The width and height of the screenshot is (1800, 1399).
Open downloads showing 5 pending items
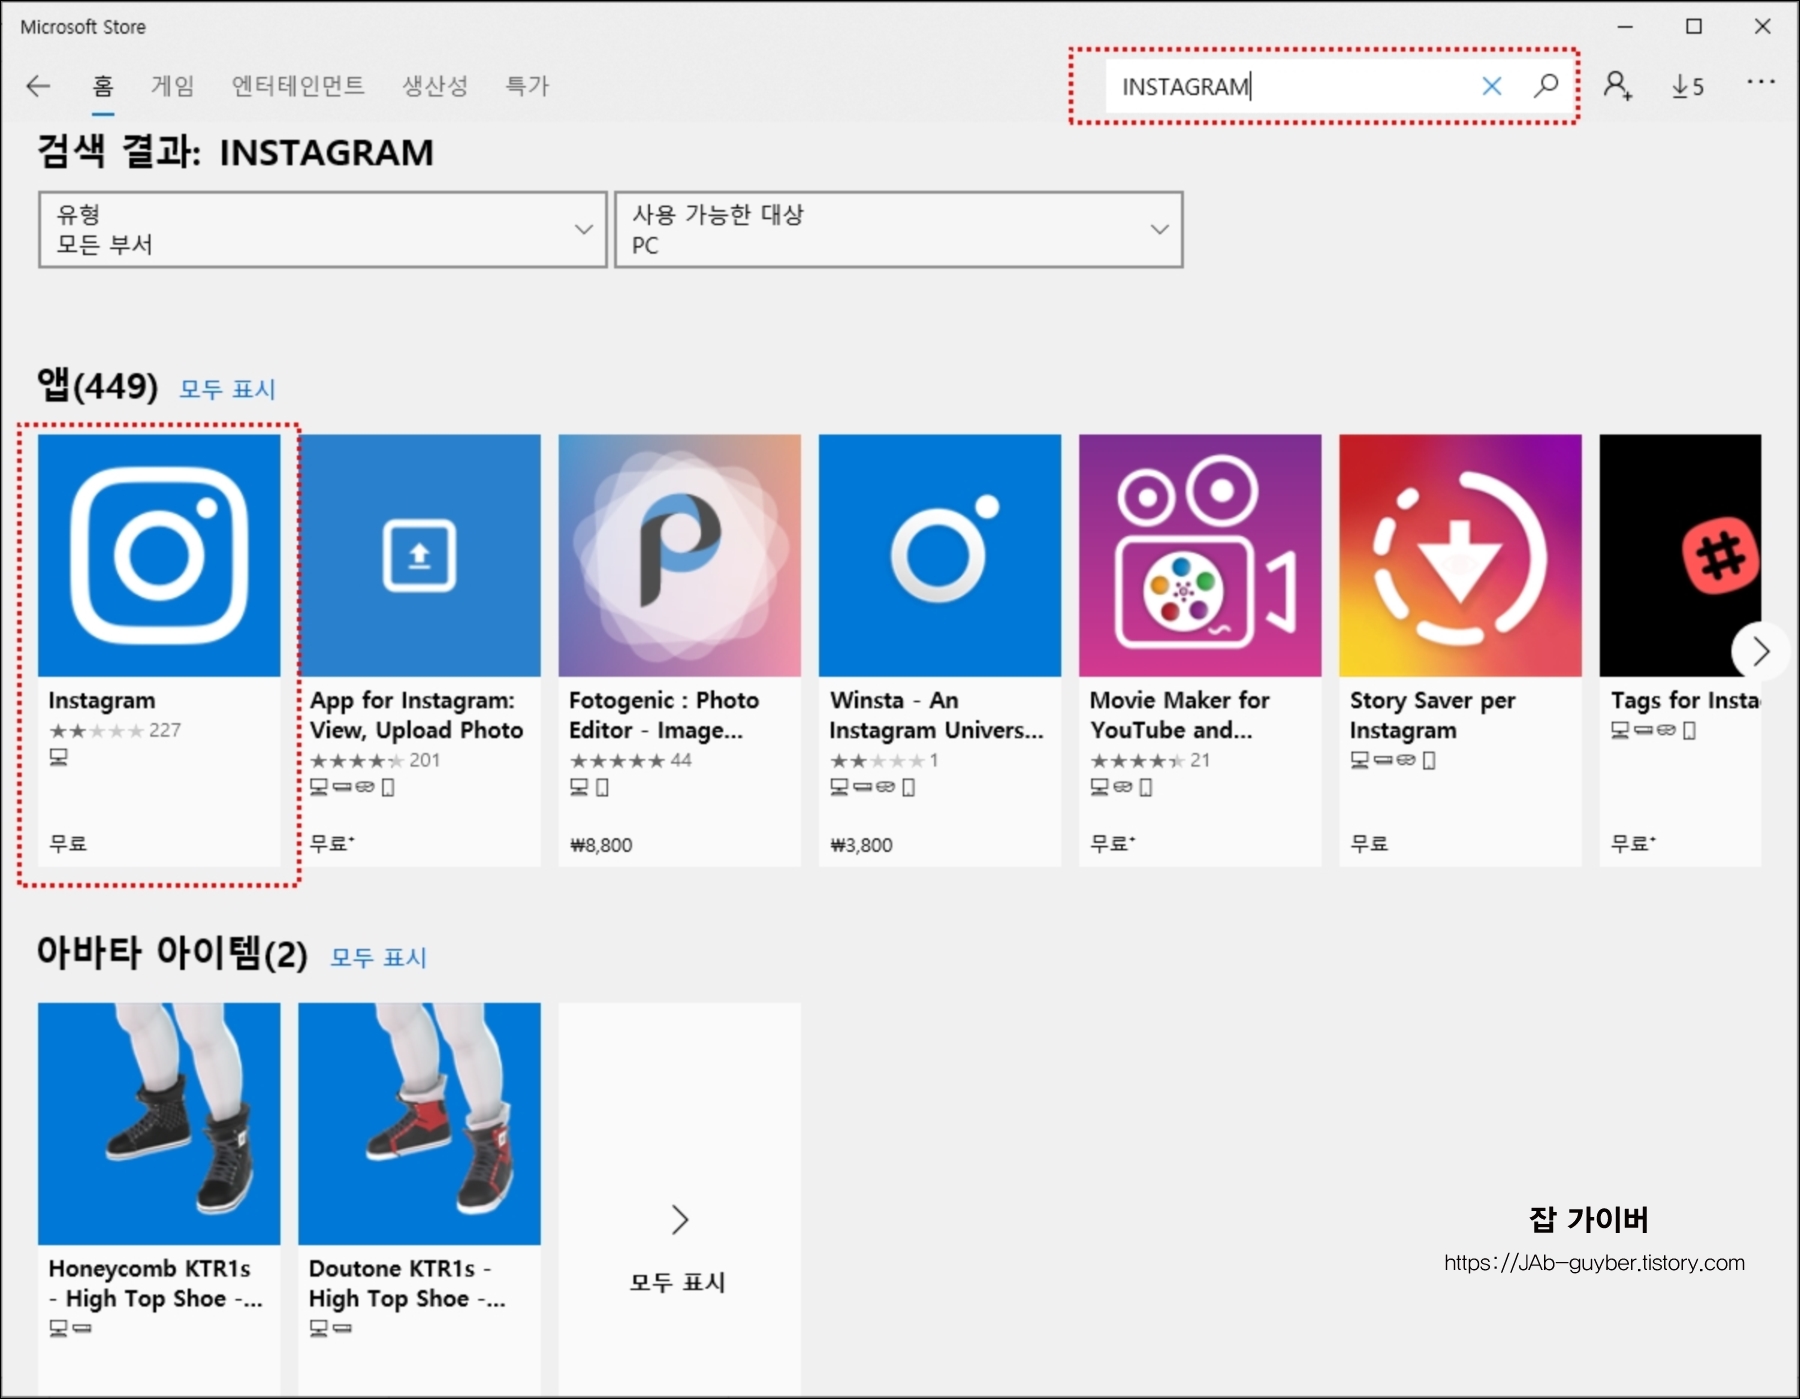point(1688,86)
